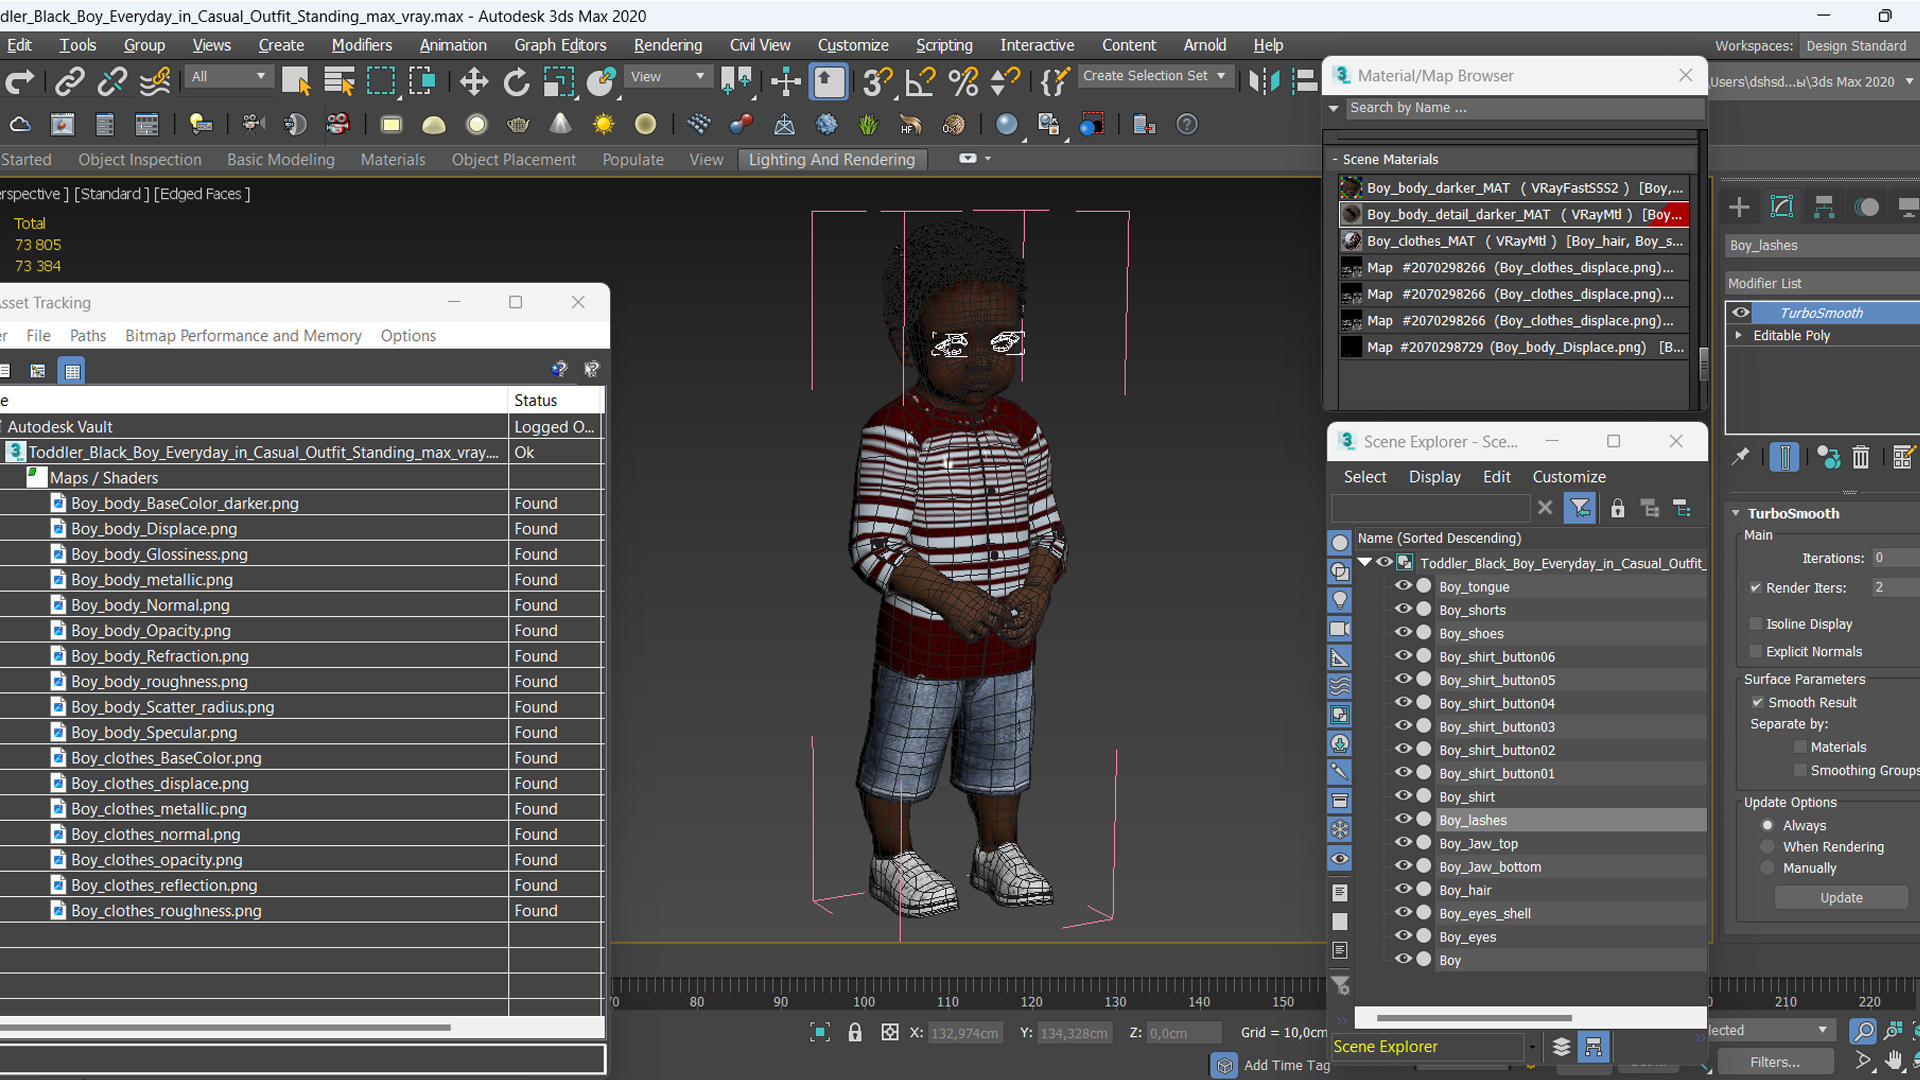
Task: Uncheck the Render Iters checkbox
Action: click(1755, 588)
